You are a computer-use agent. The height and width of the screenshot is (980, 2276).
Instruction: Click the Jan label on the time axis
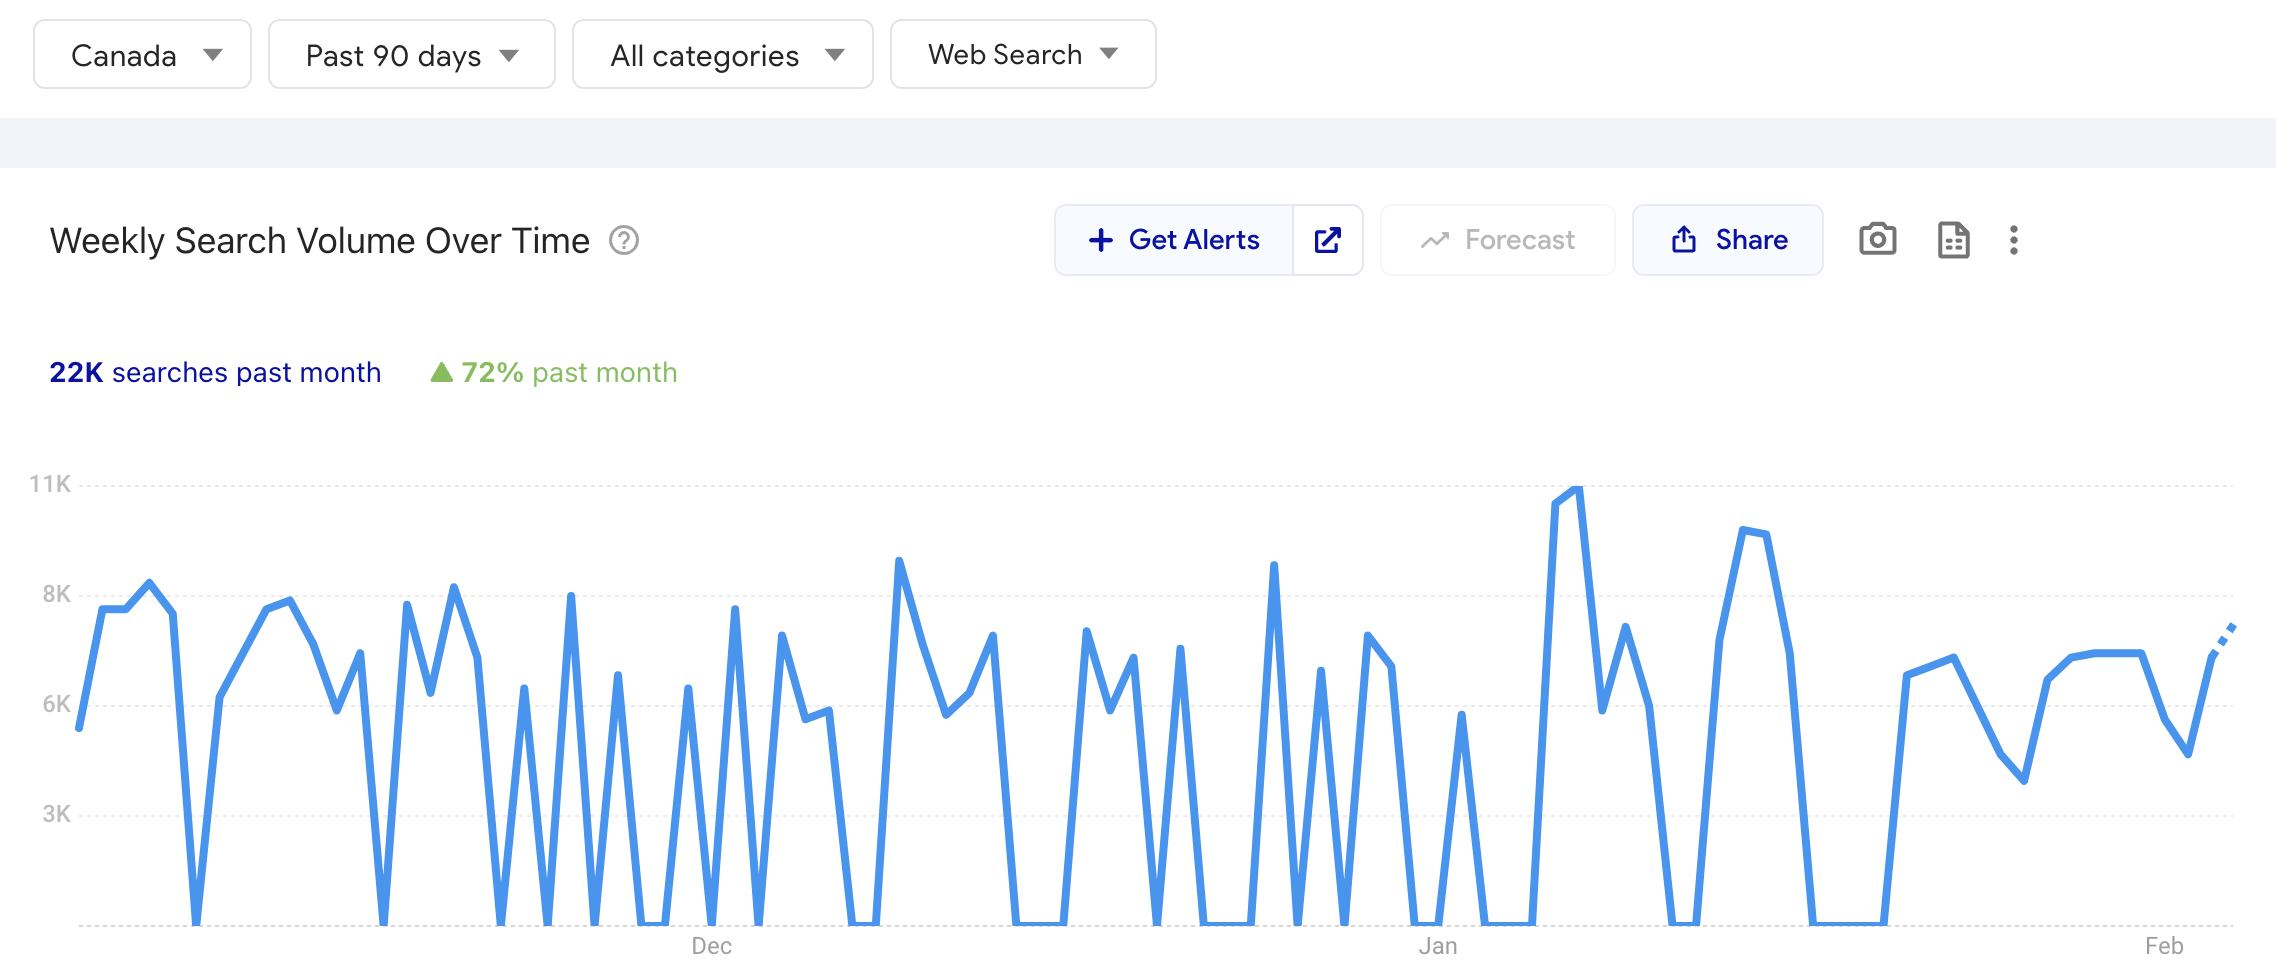point(1437,946)
